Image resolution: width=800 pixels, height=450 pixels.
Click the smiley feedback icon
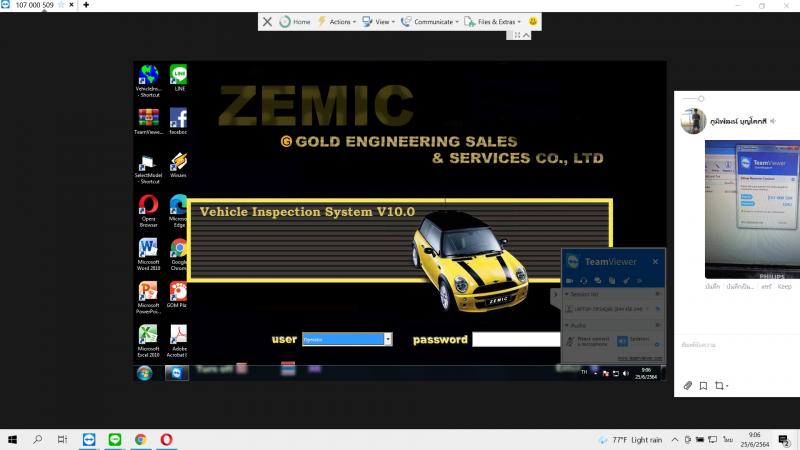pos(533,21)
